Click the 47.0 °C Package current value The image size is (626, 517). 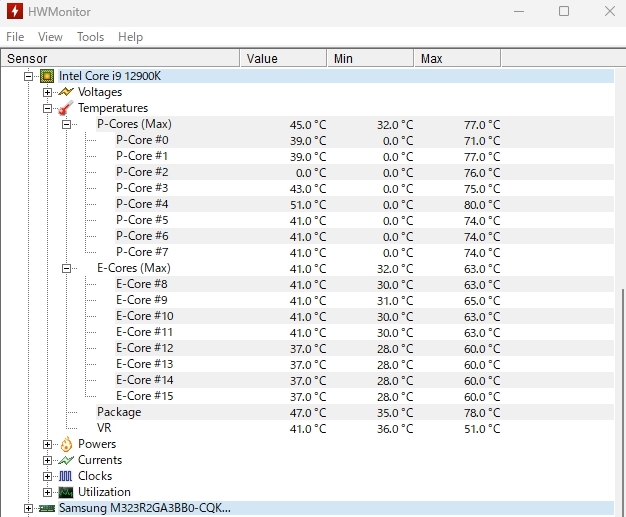[308, 413]
